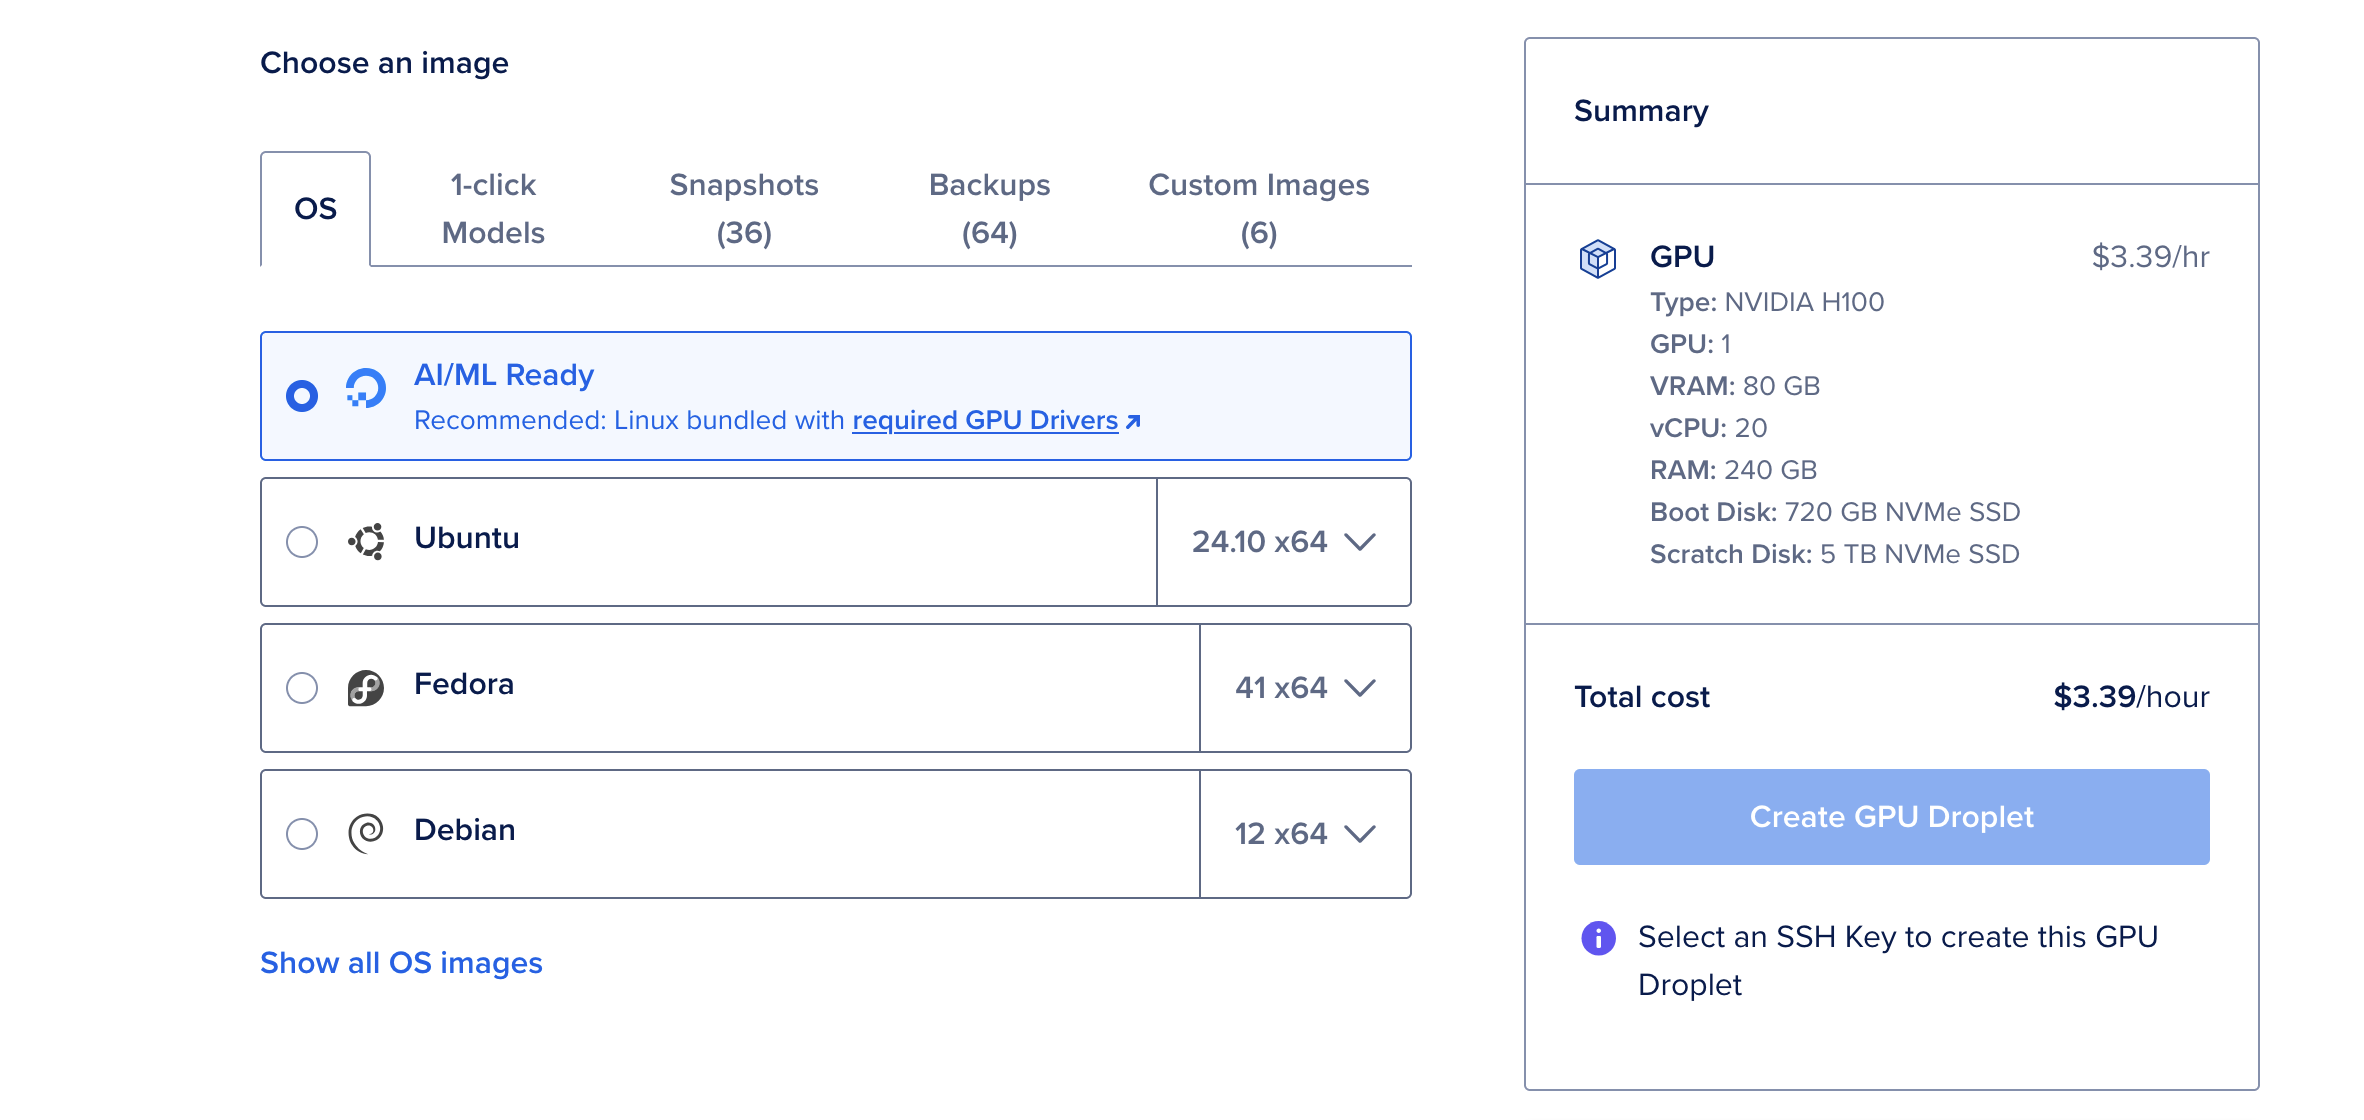Click the DigitalOcean logo icon in AI/ML Ready
This screenshot has height=1120, width=2364.
click(x=365, y=389)
